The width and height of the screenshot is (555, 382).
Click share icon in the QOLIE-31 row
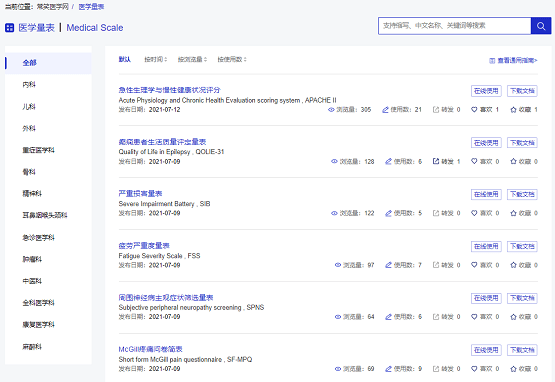click(x=436, y=161)
